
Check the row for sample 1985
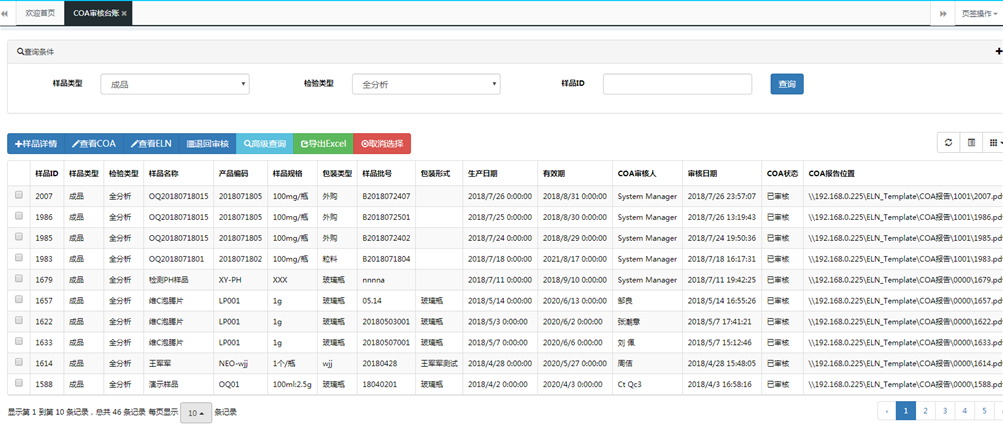(x=19, y=237)
